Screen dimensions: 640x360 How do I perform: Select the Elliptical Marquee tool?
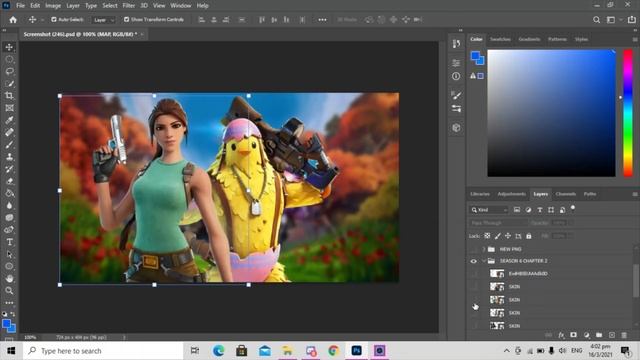(9, 59)
